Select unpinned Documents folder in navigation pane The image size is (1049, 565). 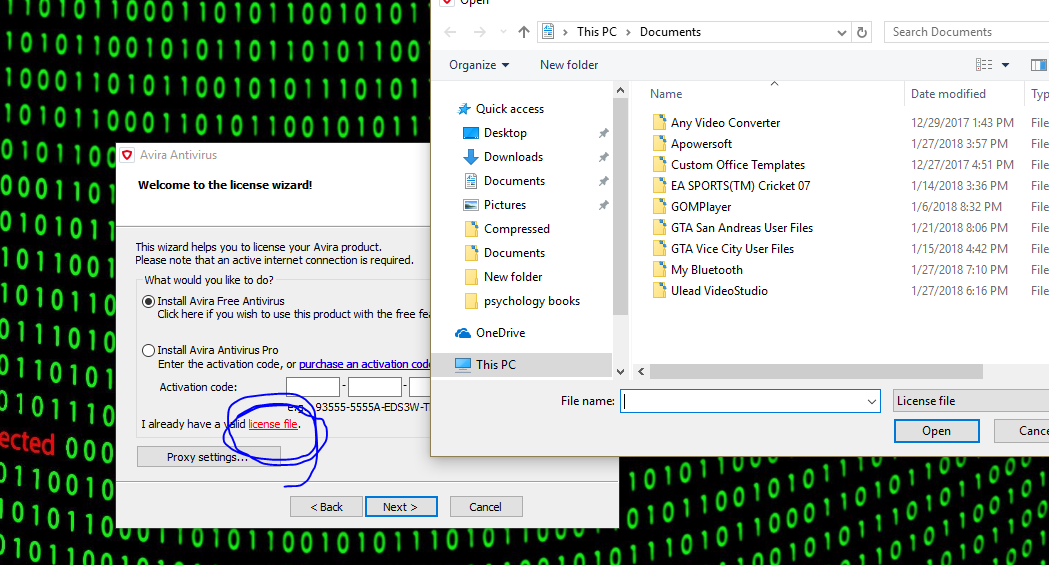pyautogui.click(x=514, y=253)
